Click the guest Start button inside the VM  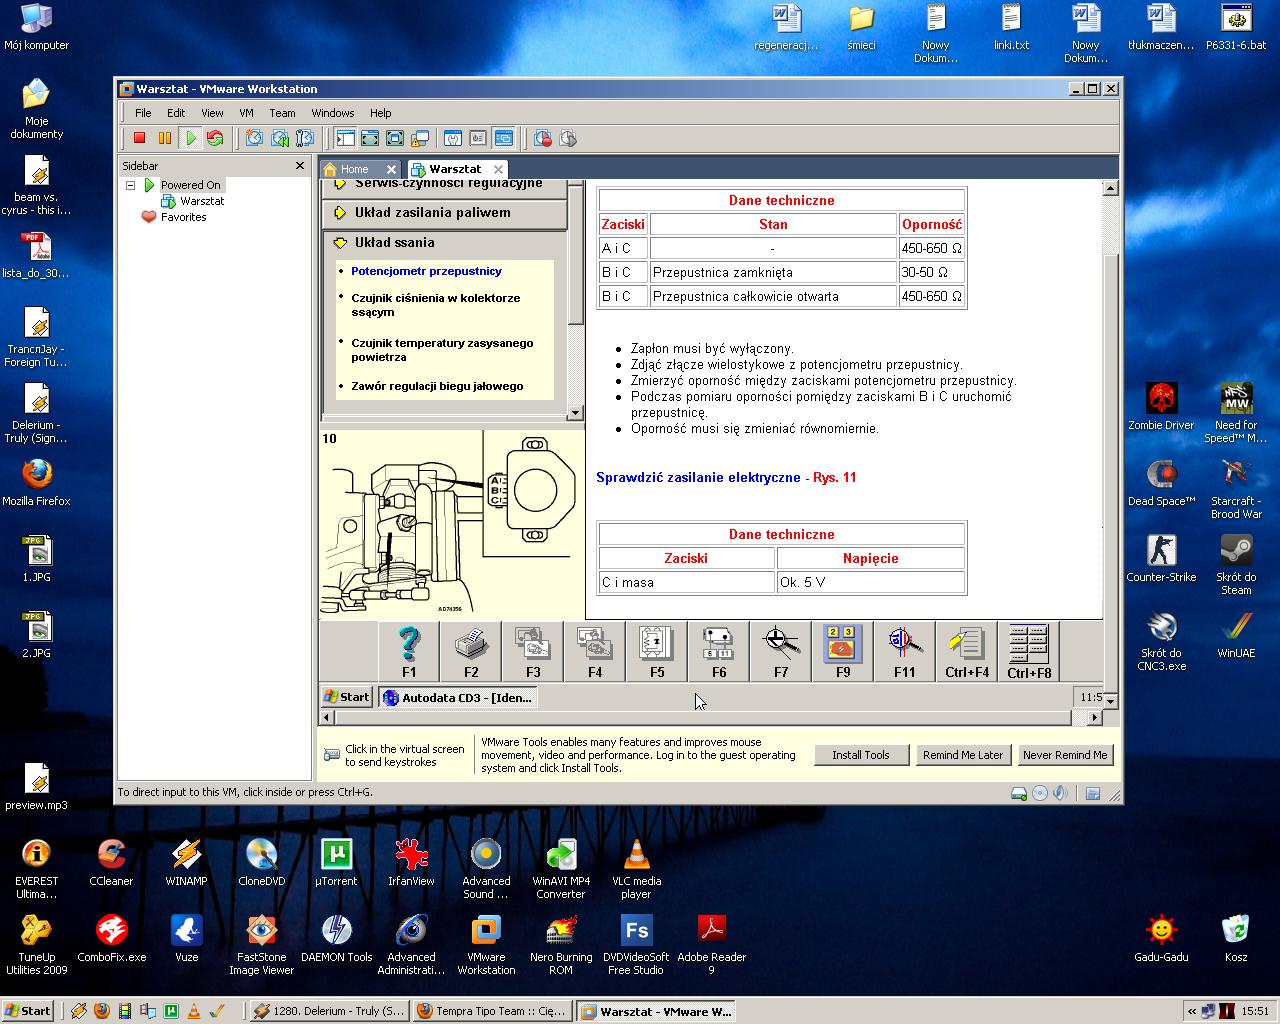(x=347, y=697)
